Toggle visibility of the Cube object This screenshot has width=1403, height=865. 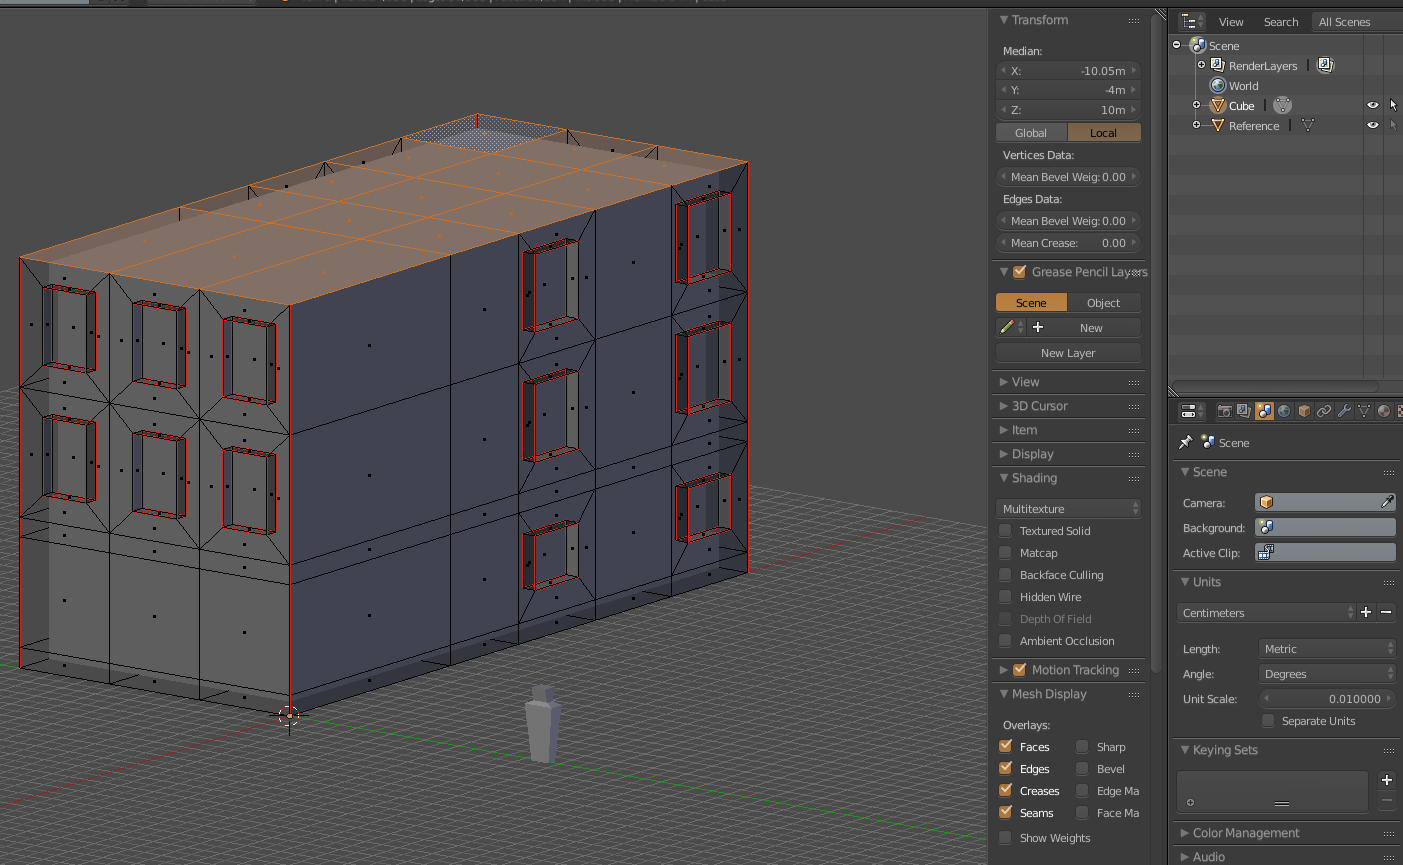[x=1373, y=105]
